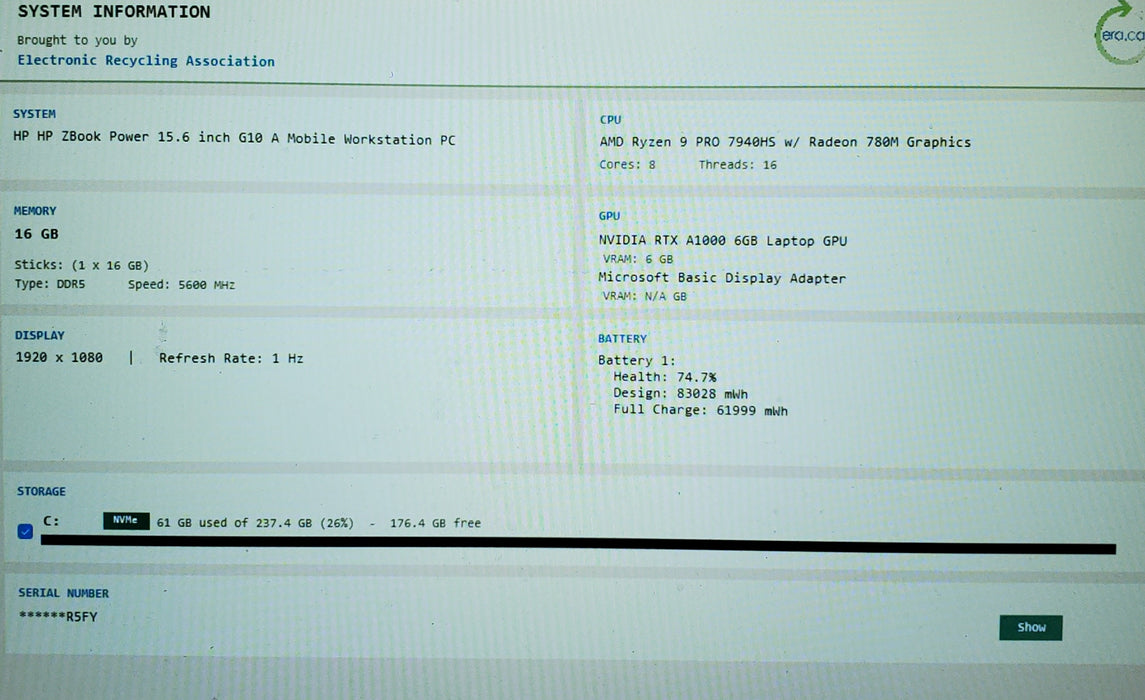
Task: Select the C: drive letter label
Action: pos(51,520)
